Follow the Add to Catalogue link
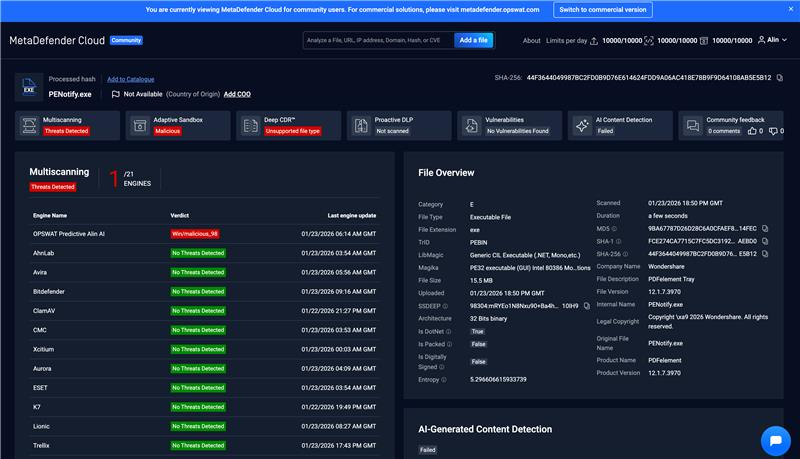This screenshot has height=459, width=800. point(131,79)
